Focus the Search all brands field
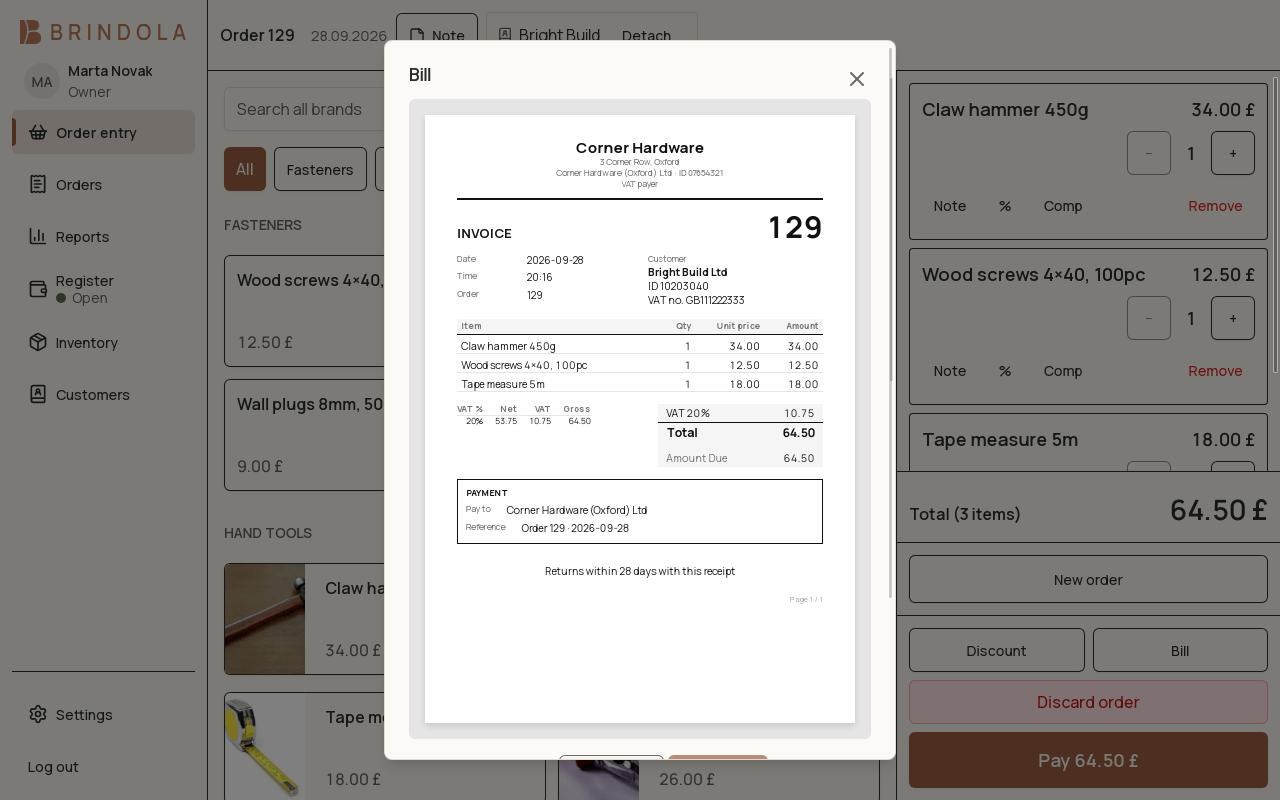1280x800 pixels. pyautogui.click(x=304, y=109)
